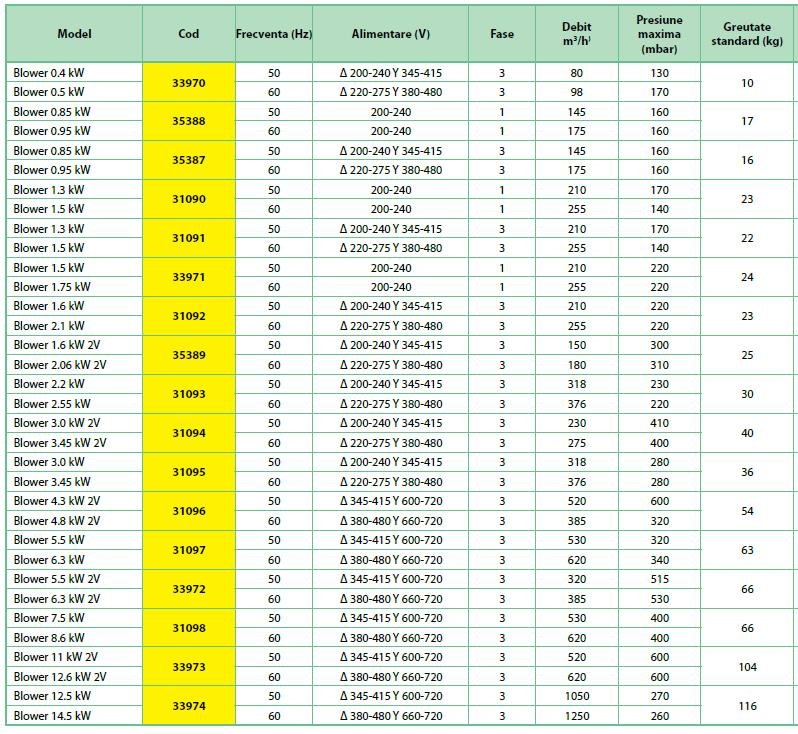The height and width of the screenshot is (734, 798).
Task: Click the Frecventa (Hz) column header
Action: pyautogui.click(x=274, y=33)
